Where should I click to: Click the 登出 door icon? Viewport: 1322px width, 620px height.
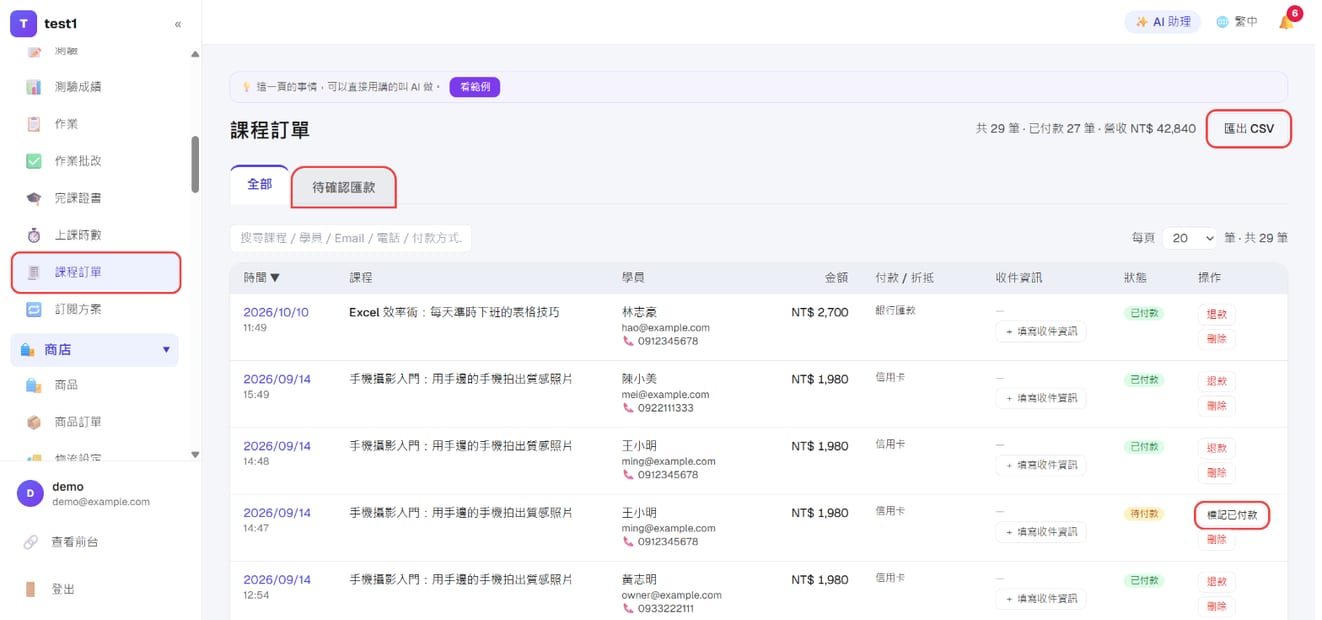click(31, 589)
